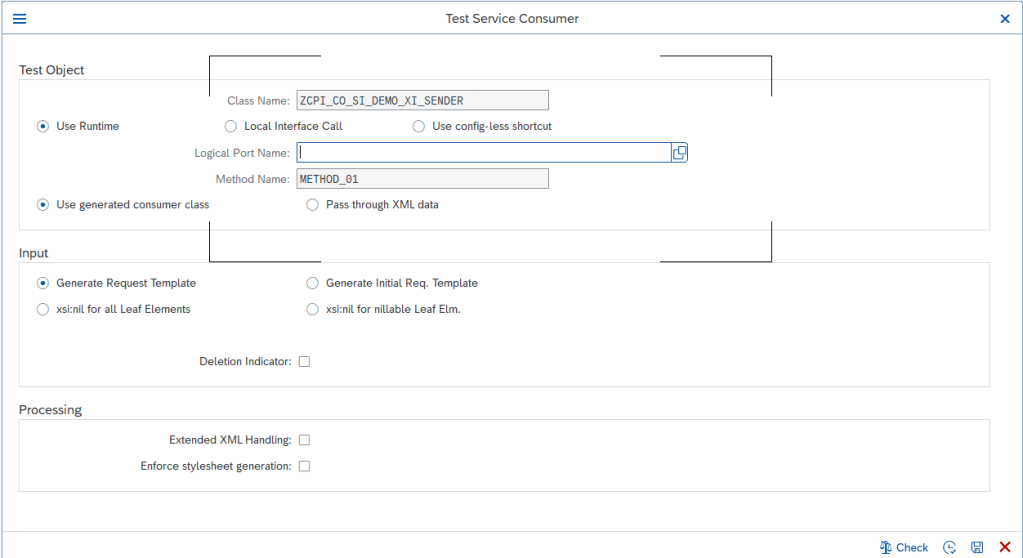Screen dimensions: 1023x558
Task: Open the hamburger menu in title bar
Action: (x=19, y=19)
